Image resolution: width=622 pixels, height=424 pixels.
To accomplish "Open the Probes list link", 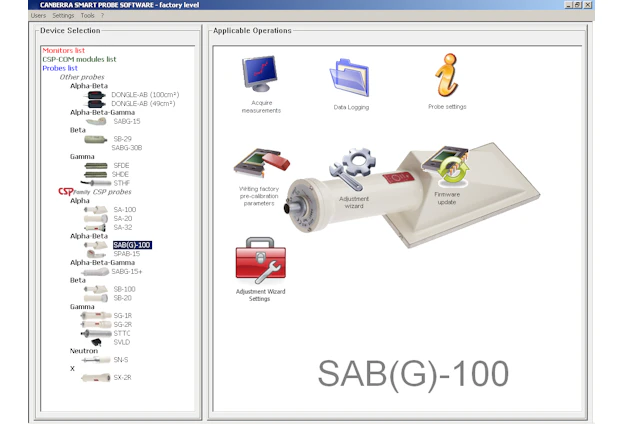I will coord(60,68).
